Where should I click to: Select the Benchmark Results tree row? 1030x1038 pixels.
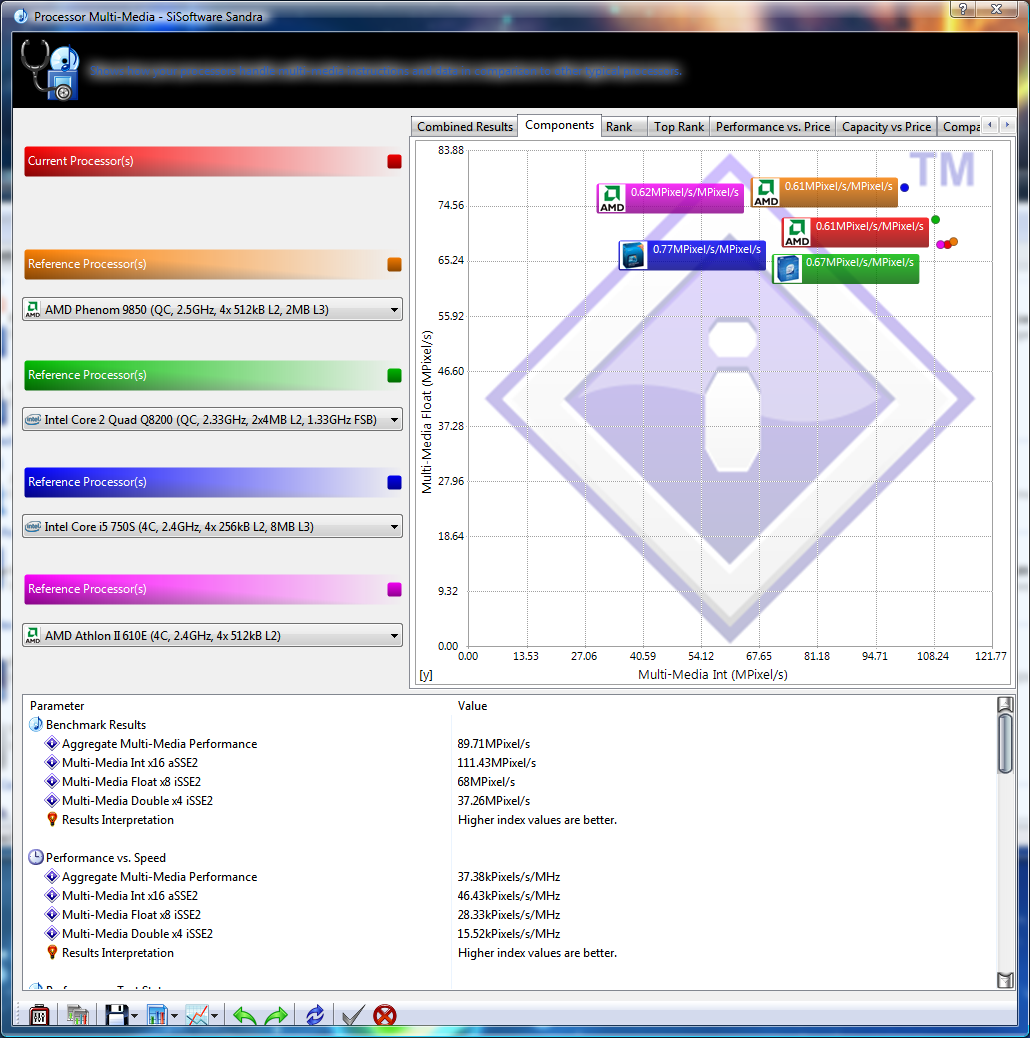tap(96, 725)
